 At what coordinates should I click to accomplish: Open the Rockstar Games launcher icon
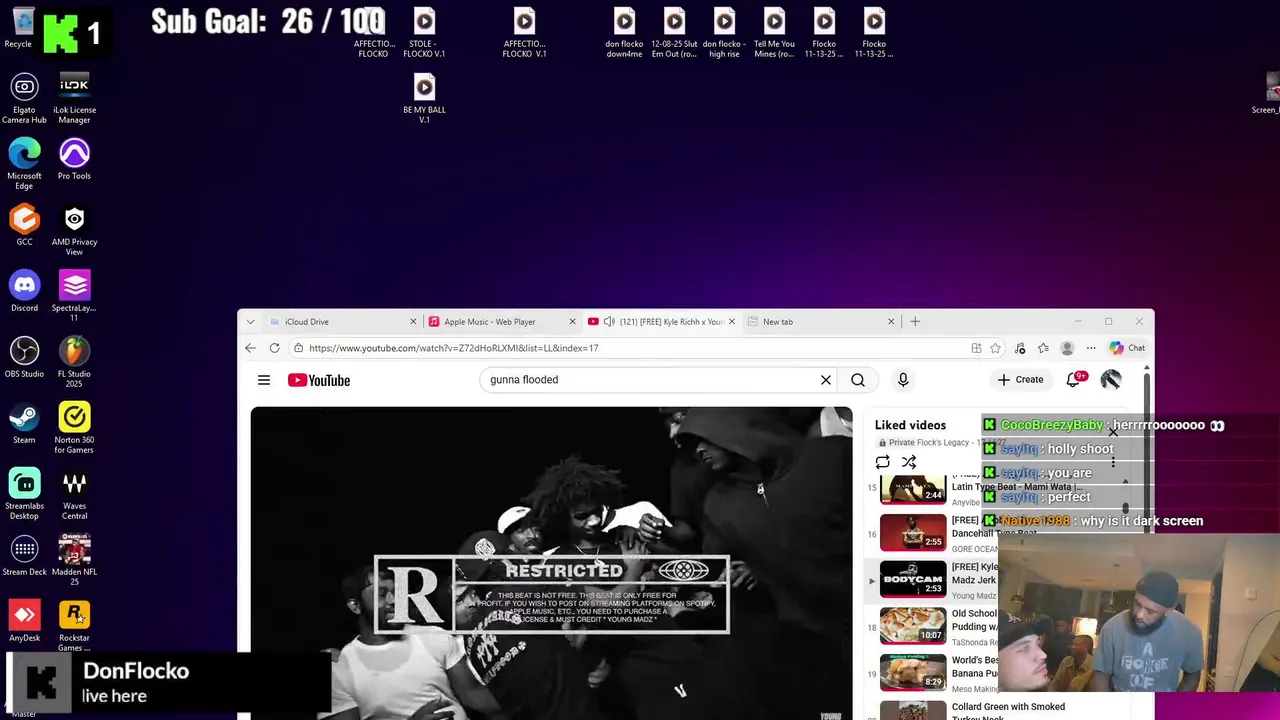click(x=74, y=626)
